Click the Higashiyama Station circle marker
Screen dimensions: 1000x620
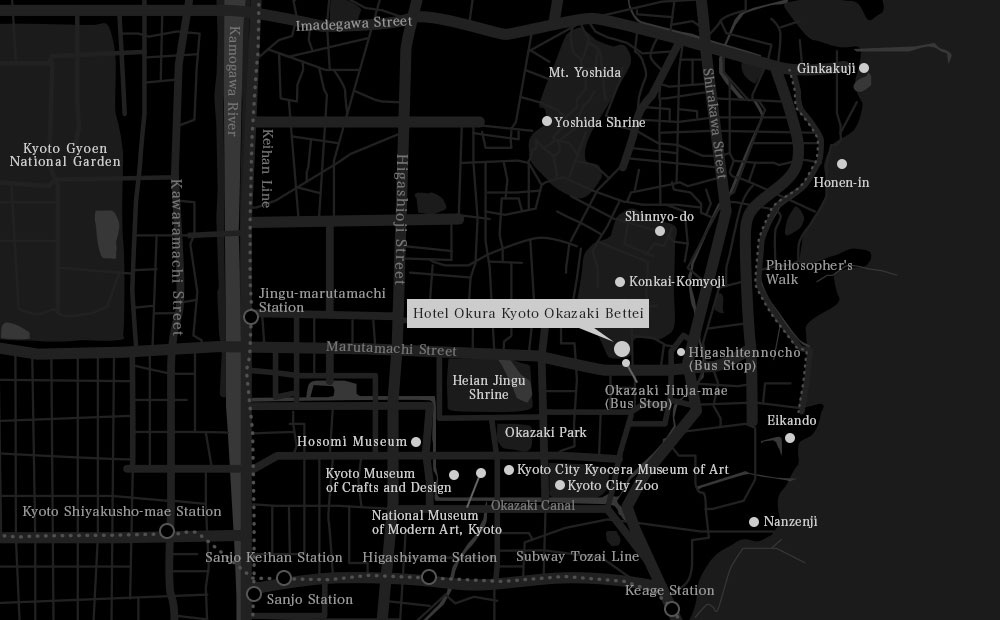(x=429, y=577)
